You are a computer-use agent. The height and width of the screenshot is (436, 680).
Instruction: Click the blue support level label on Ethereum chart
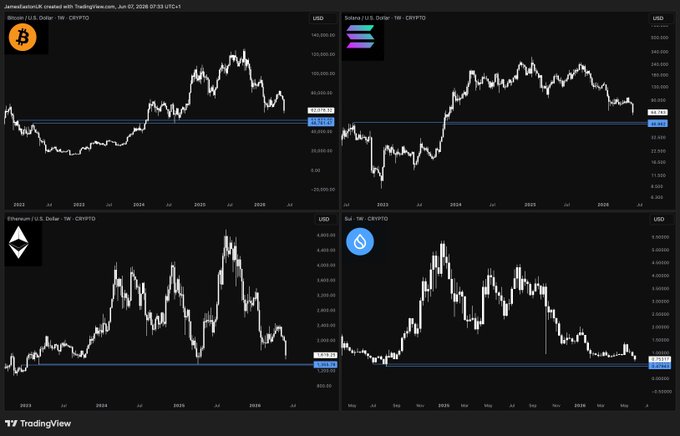(x=325, y=365)
